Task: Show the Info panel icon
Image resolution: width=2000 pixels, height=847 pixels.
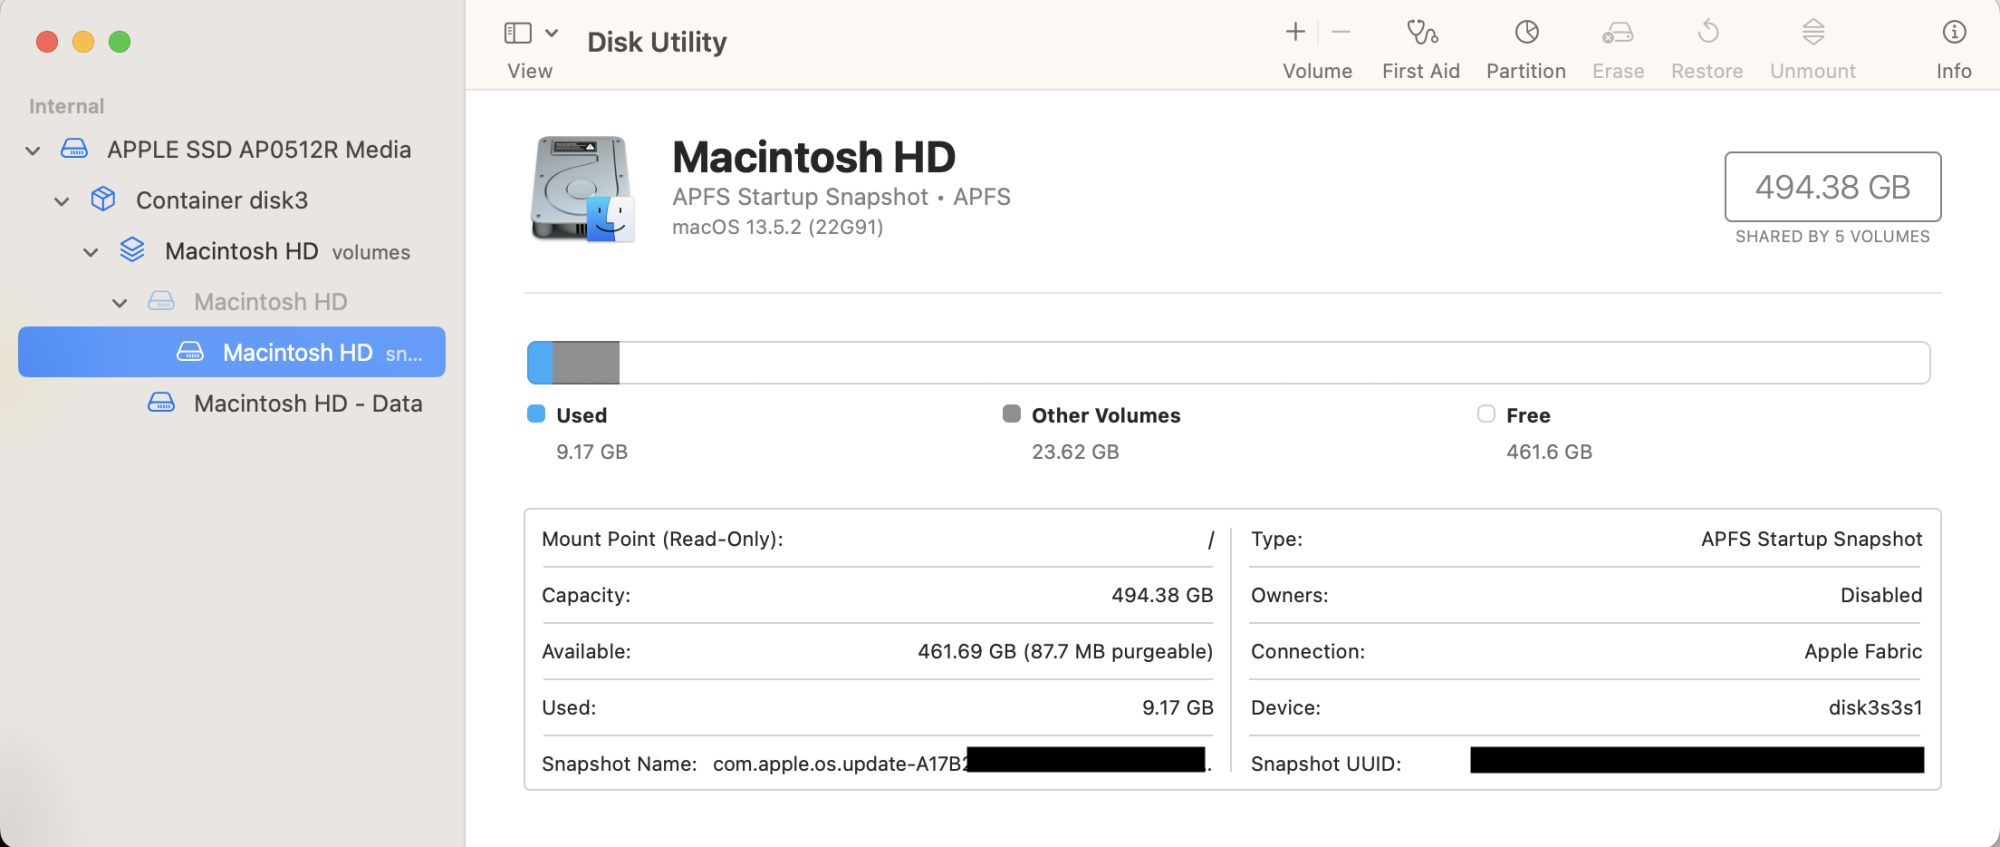Action: coord(1954,32)
